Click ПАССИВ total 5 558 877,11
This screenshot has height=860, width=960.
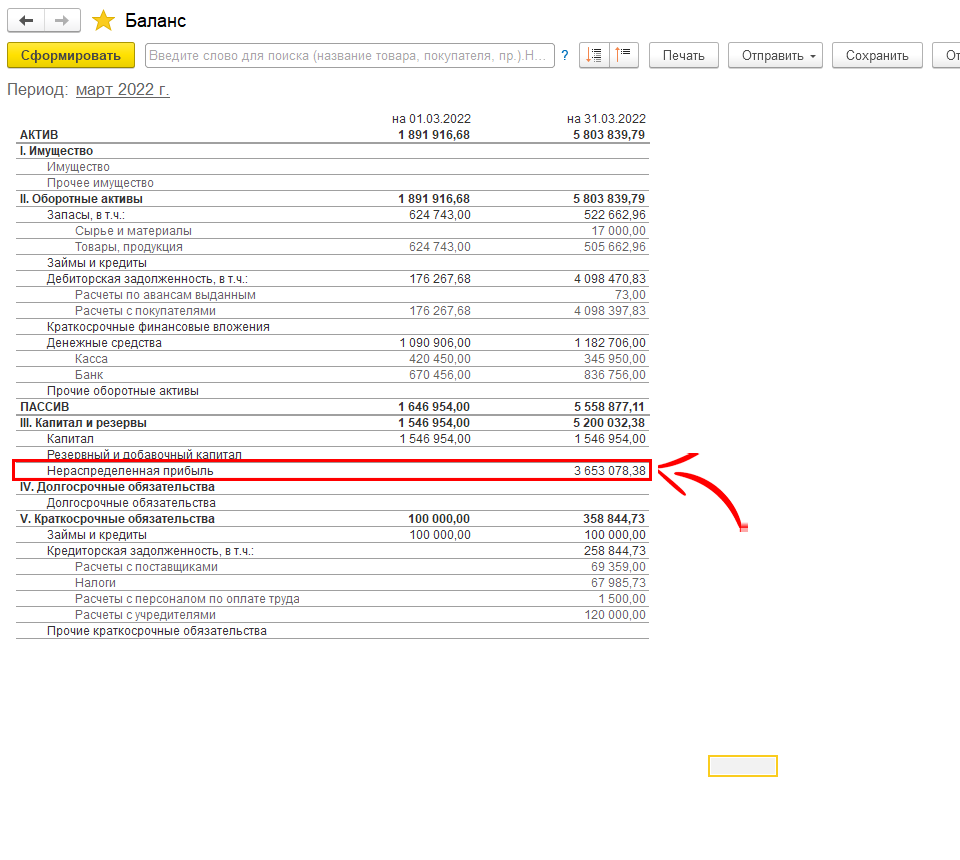click(609, 407)
